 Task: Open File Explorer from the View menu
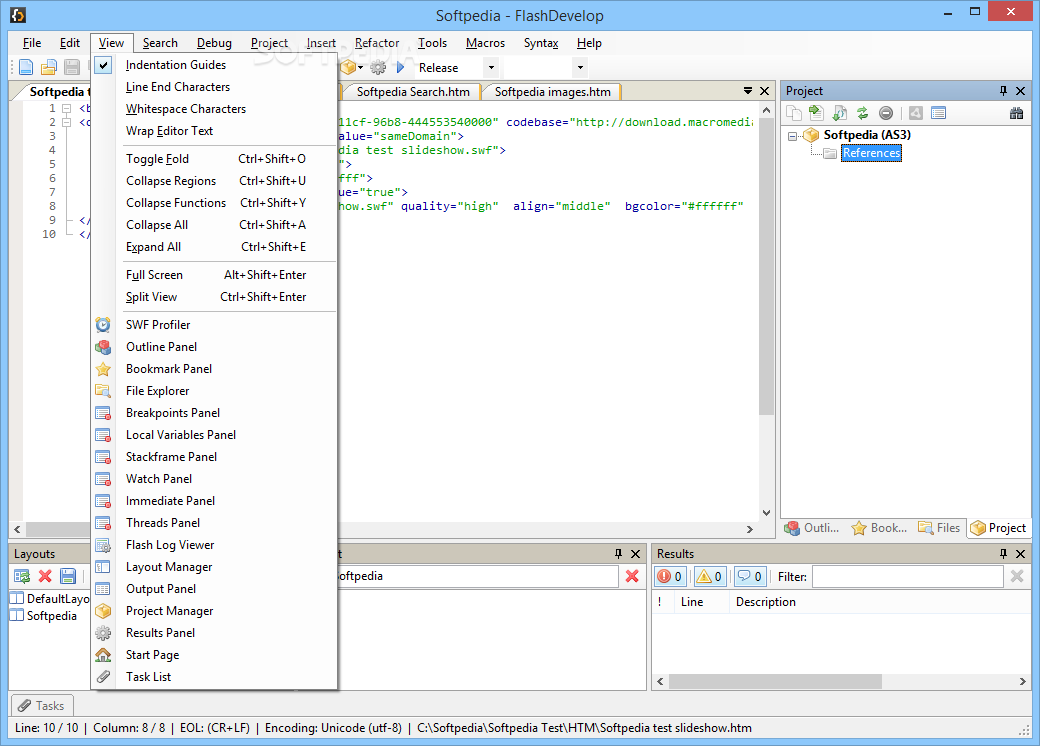tap(214, 391)
